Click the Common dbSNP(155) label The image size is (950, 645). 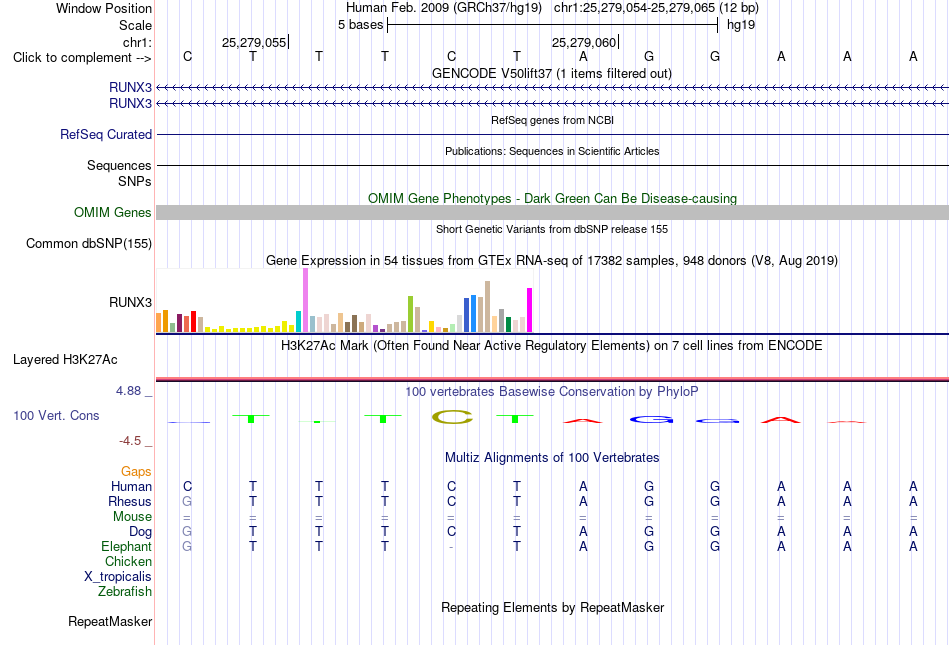[x=89, y=243]
